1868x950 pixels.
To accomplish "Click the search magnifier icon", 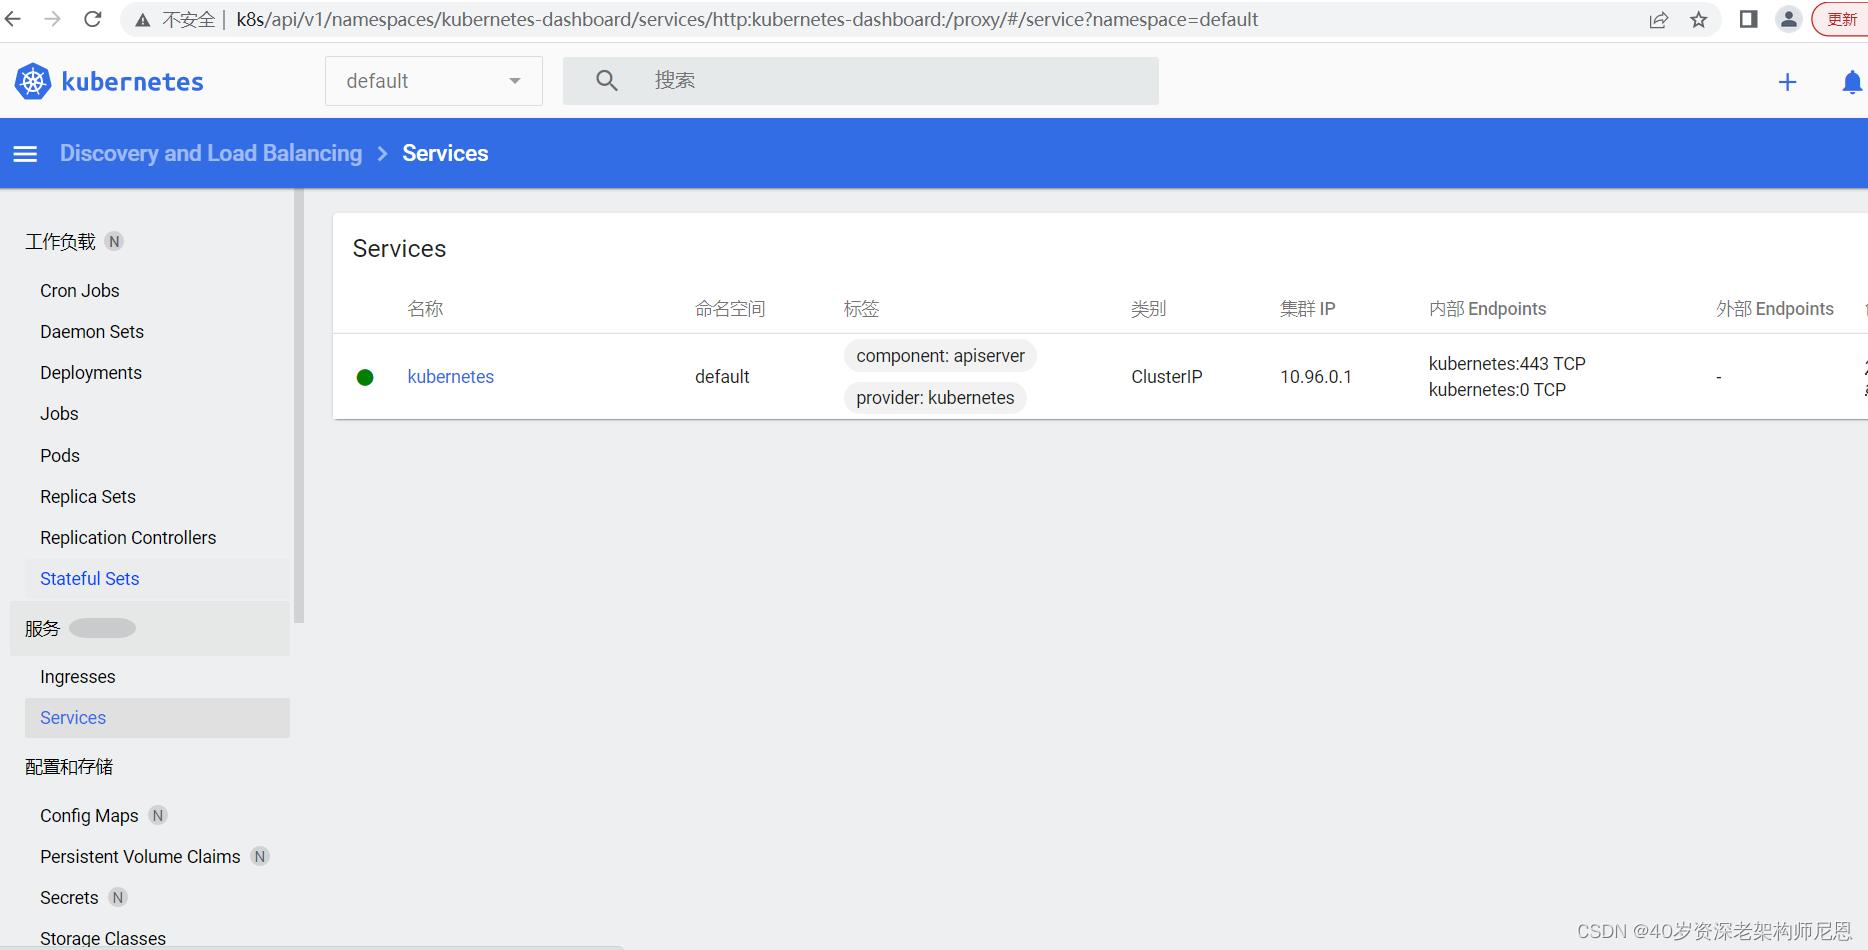I will pos(607,80).
